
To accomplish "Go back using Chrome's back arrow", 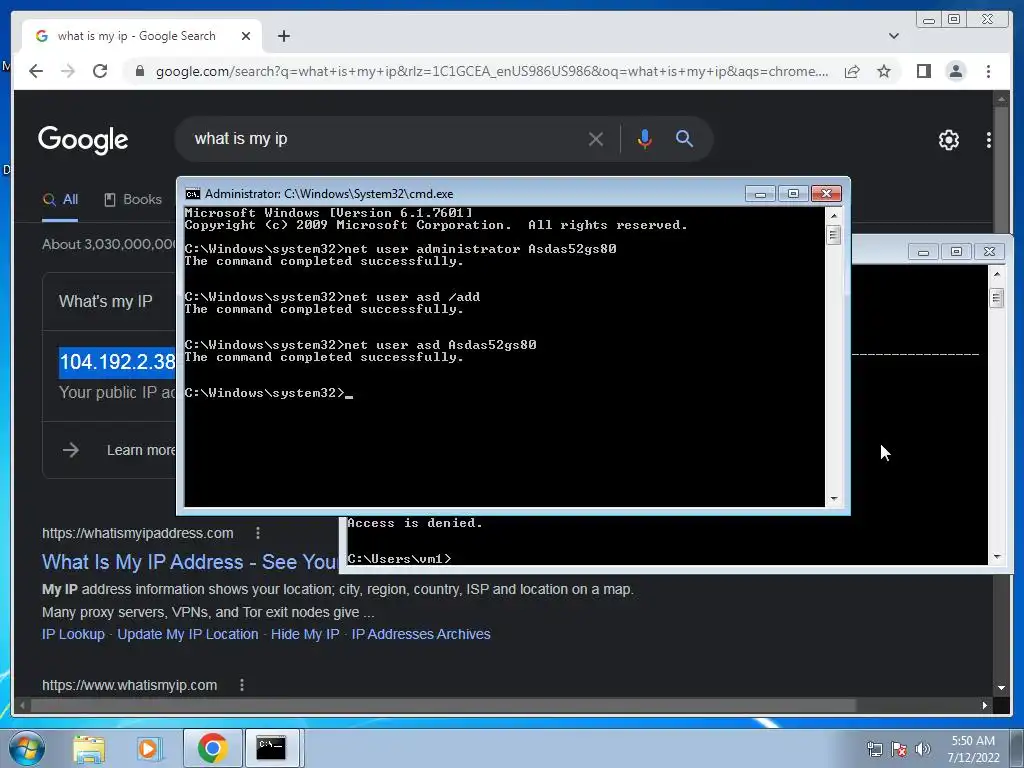I will 36,71.
